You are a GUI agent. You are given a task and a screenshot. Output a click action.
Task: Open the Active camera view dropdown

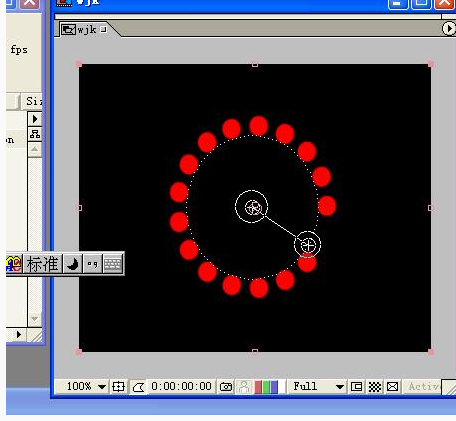(x=423, y=387)
